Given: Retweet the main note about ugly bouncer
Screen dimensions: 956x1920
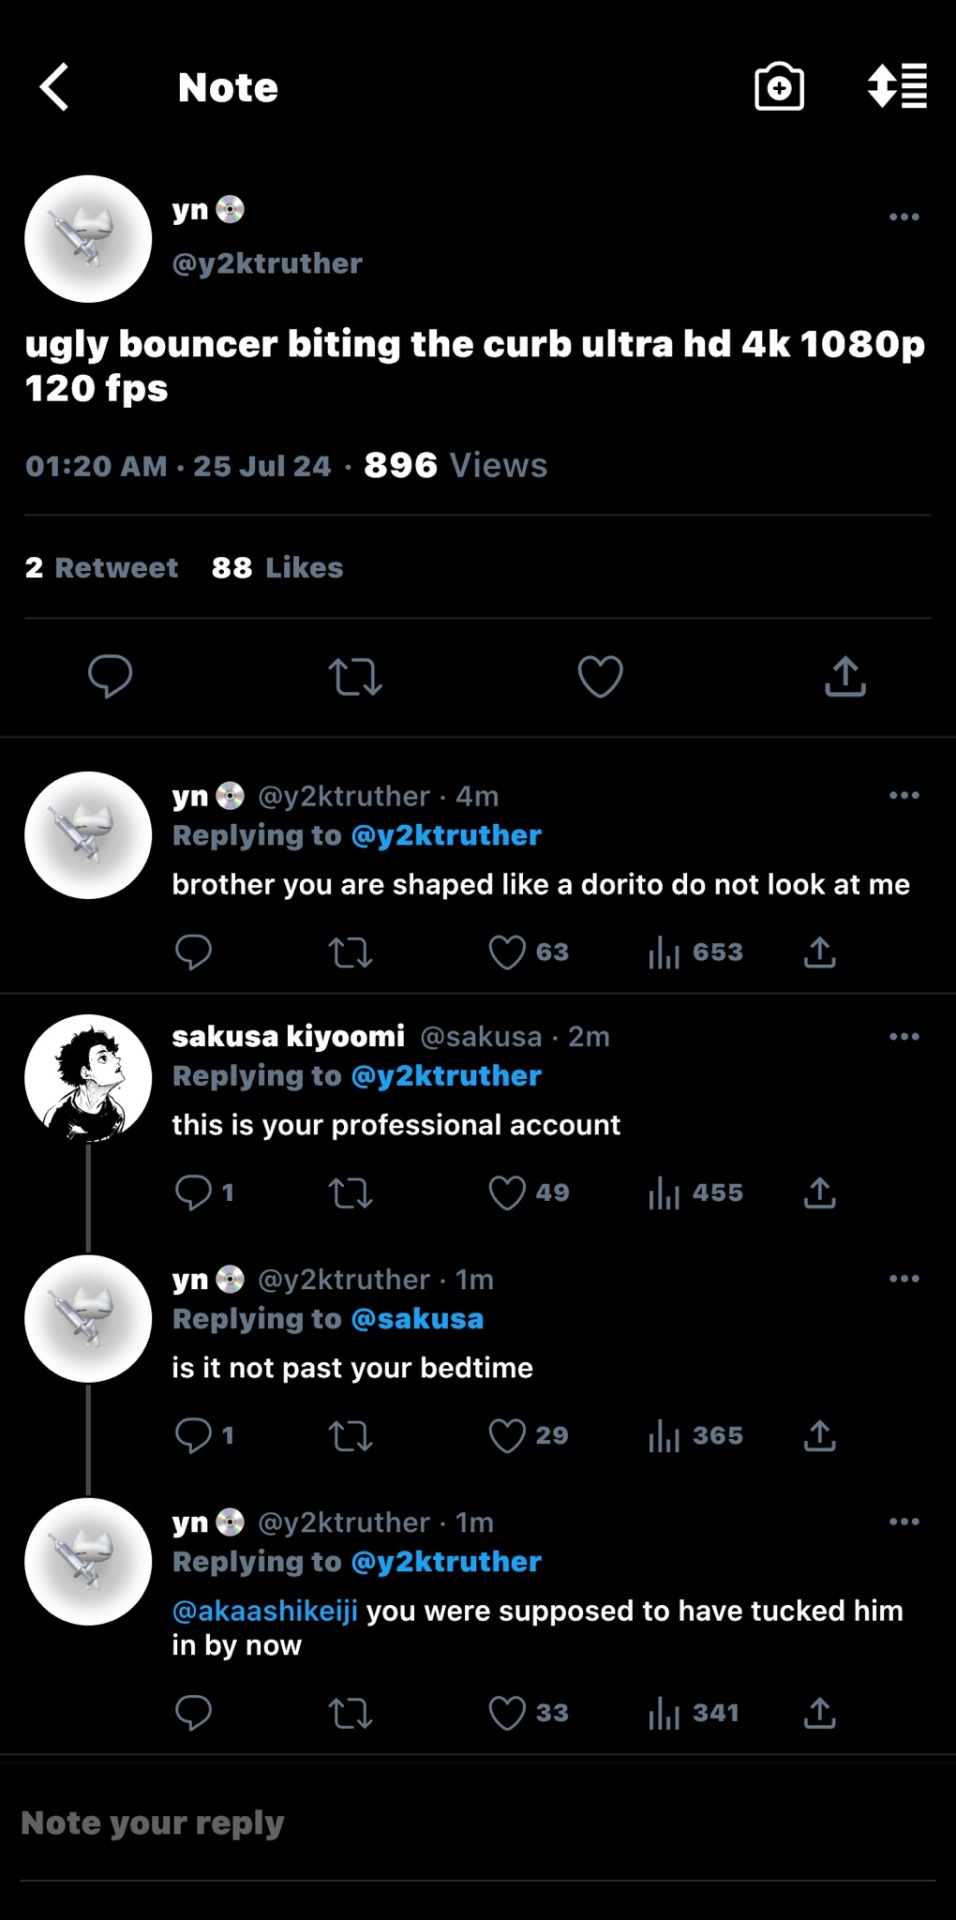Looking at the screenshot, I should [x=355, y=676].
